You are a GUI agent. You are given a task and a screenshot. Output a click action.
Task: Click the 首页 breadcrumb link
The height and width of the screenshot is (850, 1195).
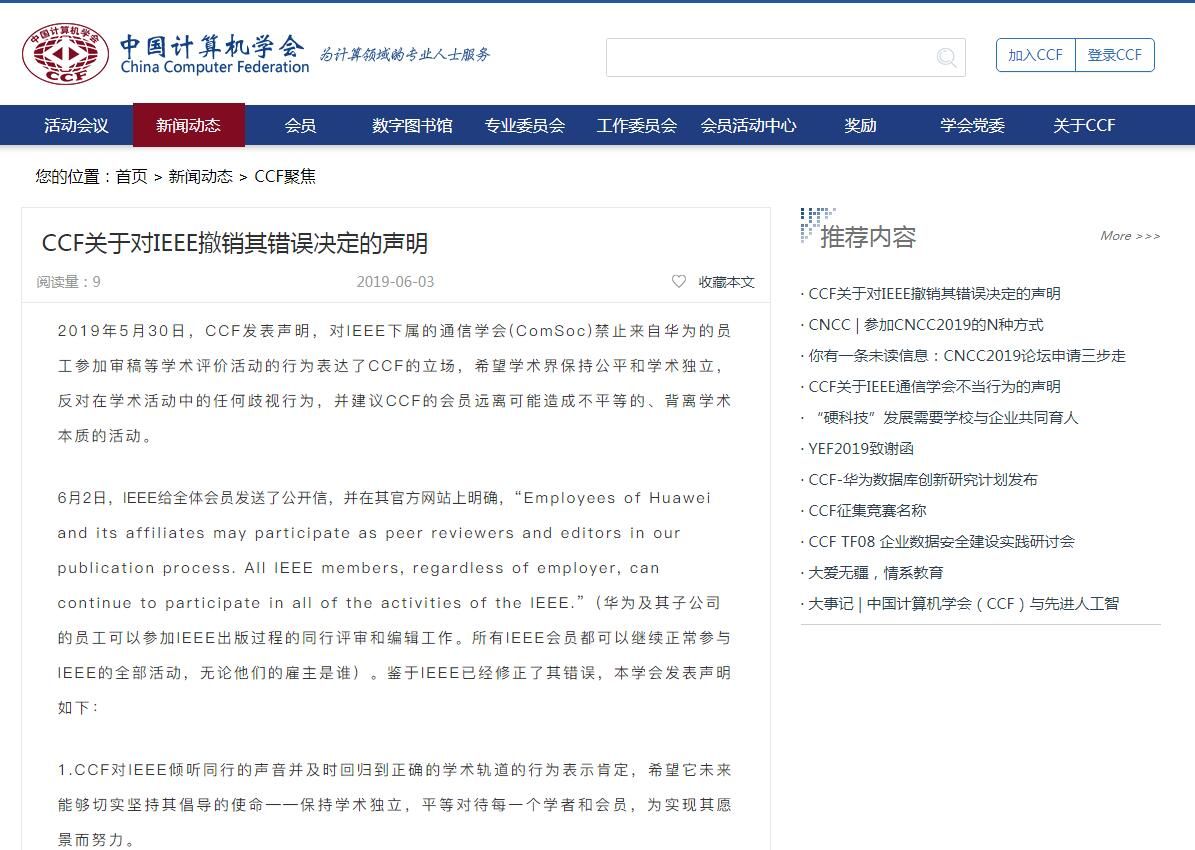tap(131, 176)
